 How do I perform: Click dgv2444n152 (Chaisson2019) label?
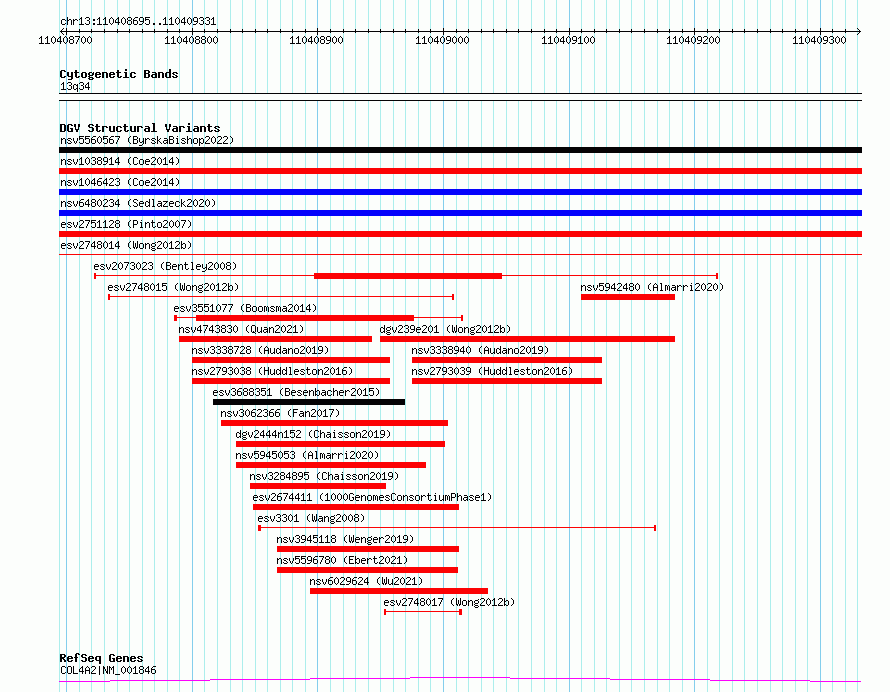313,434
